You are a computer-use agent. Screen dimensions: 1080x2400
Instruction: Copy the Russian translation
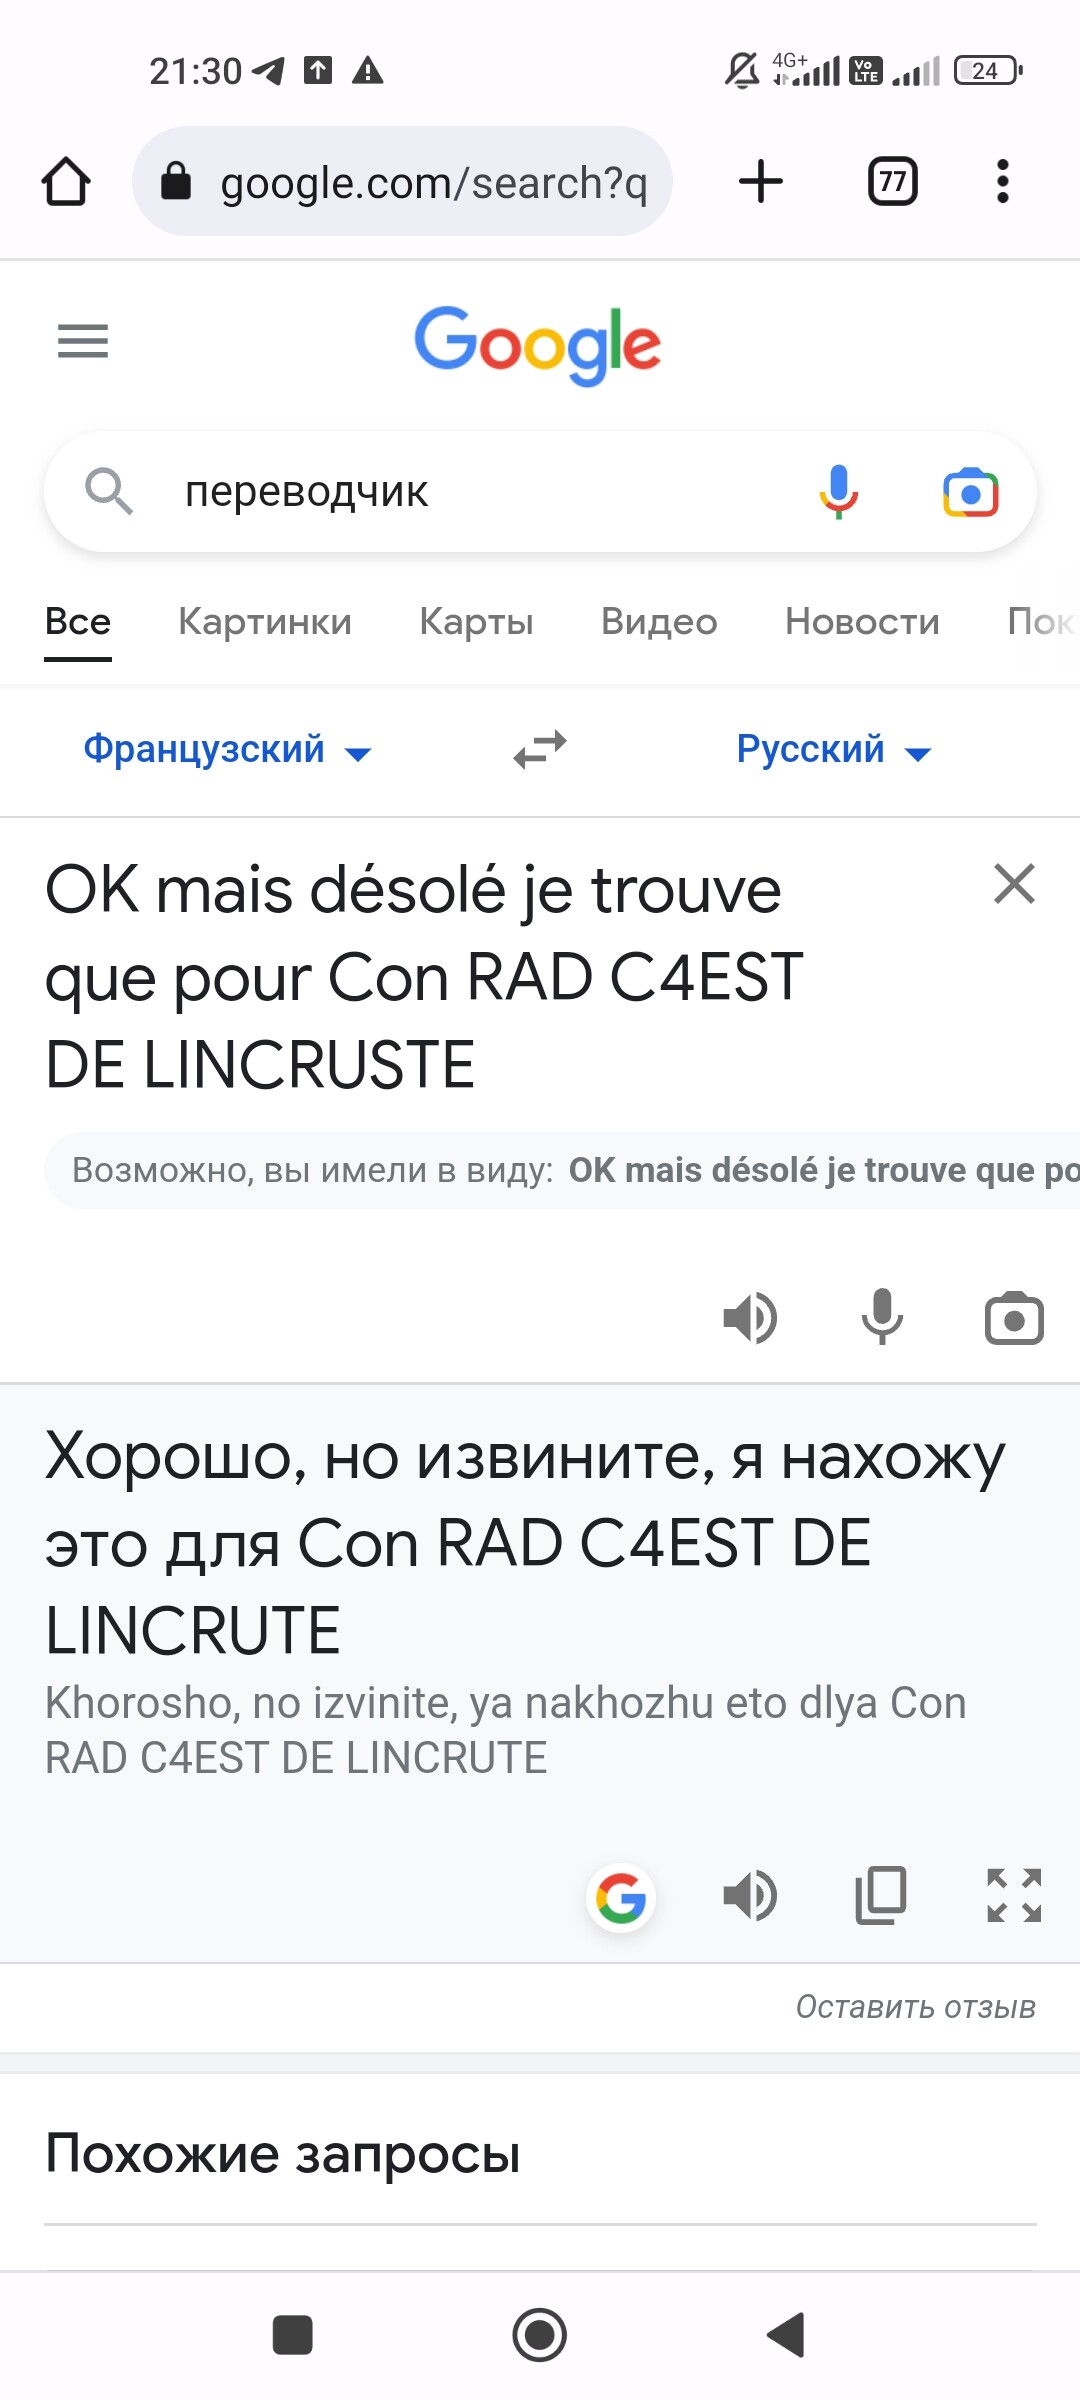[x=881, y=1895]
